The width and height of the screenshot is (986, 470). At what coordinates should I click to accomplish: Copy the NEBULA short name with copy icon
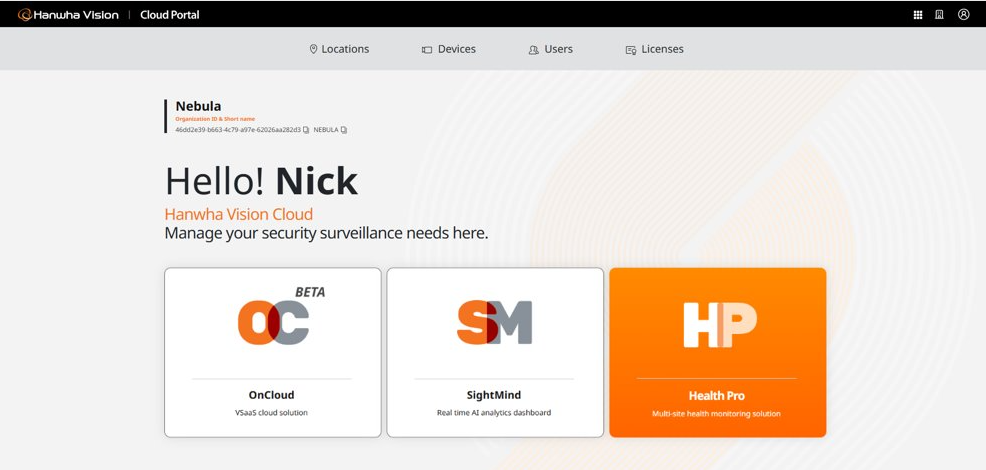344,130
